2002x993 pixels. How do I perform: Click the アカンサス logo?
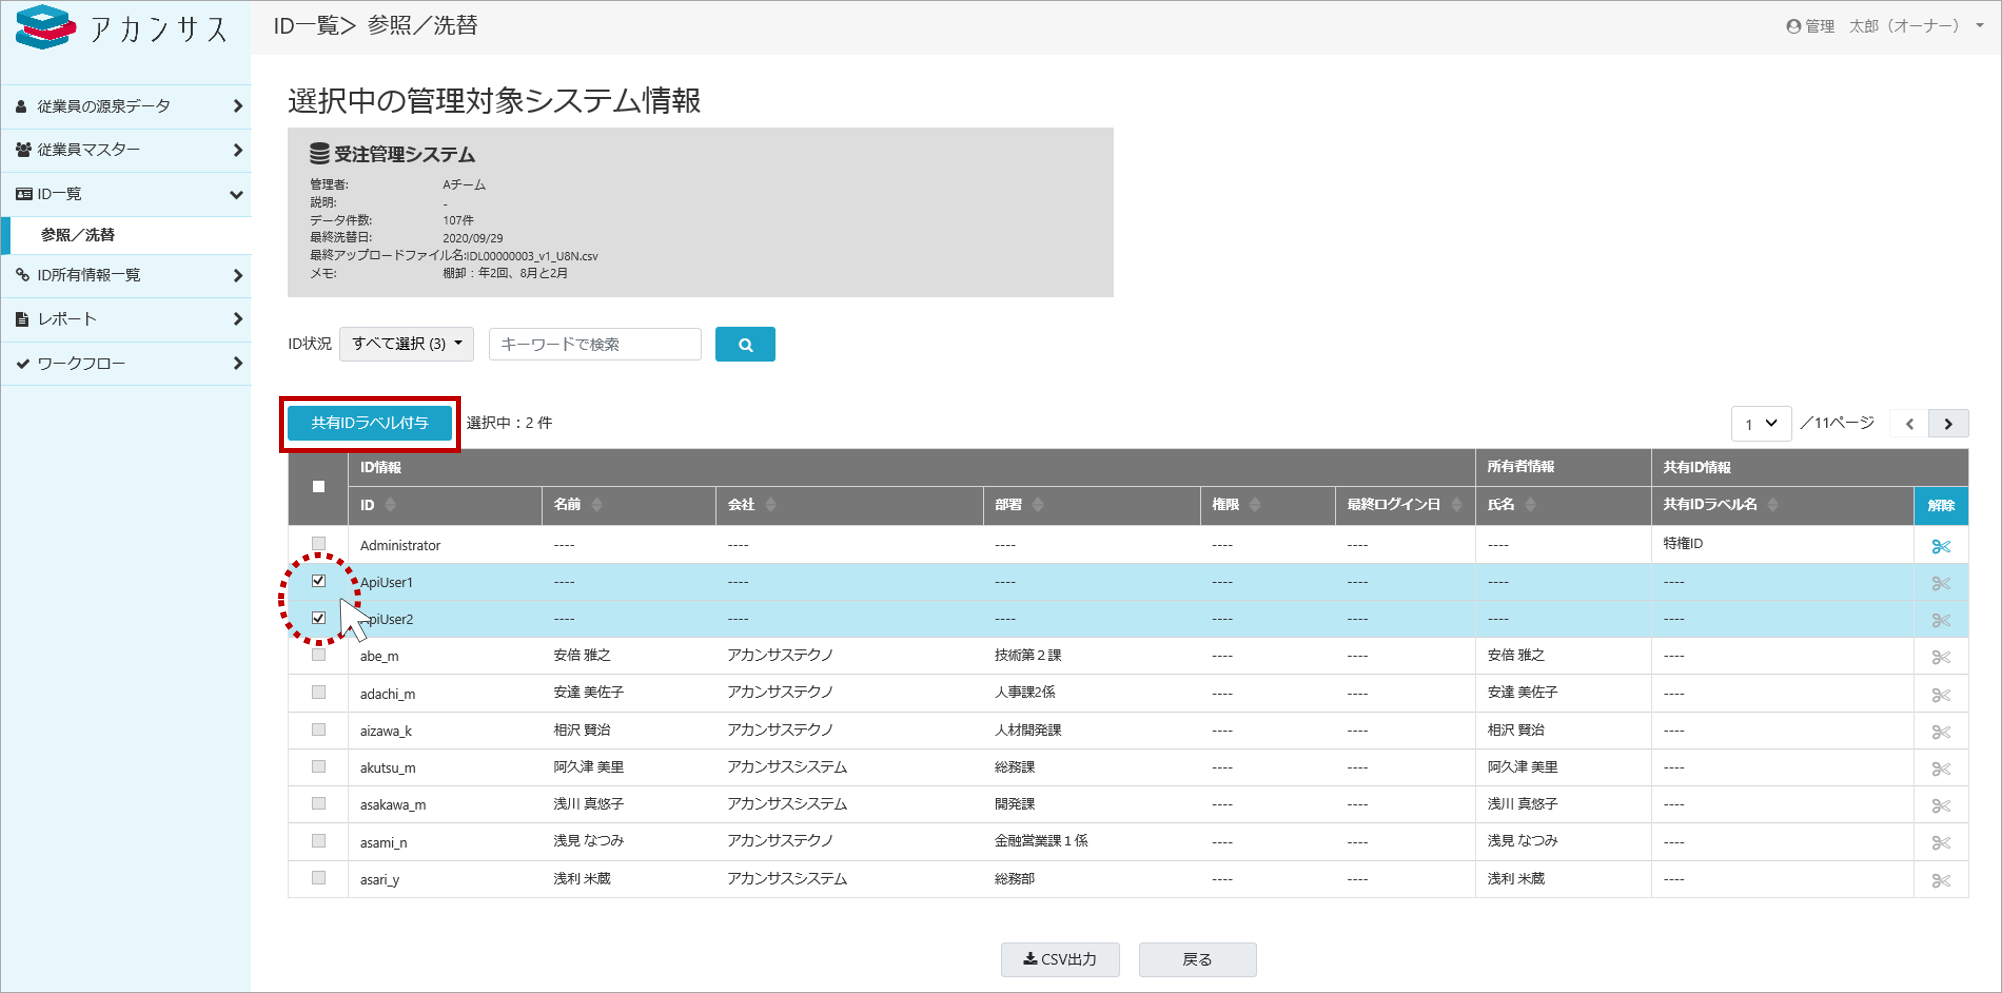(x=122, y=27)
